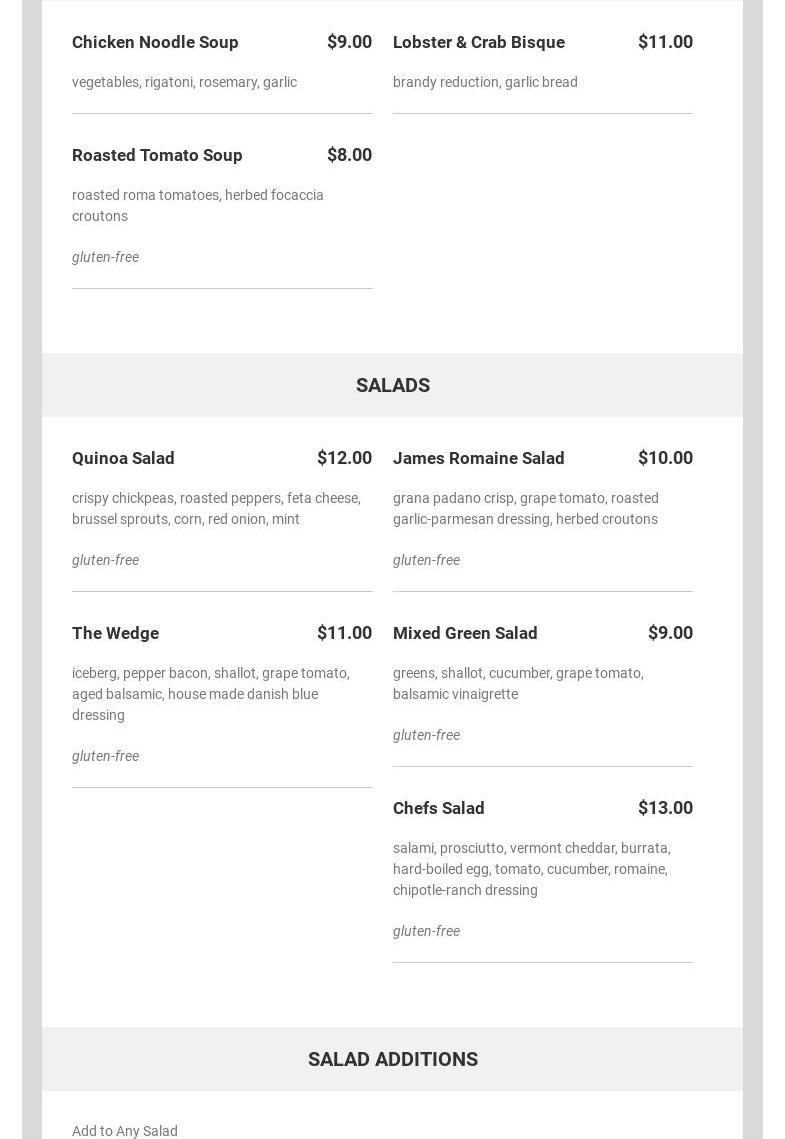Click the Chefs Salad heading
The width and height of the screenshot is (785, 1139).
pos(438,808)
